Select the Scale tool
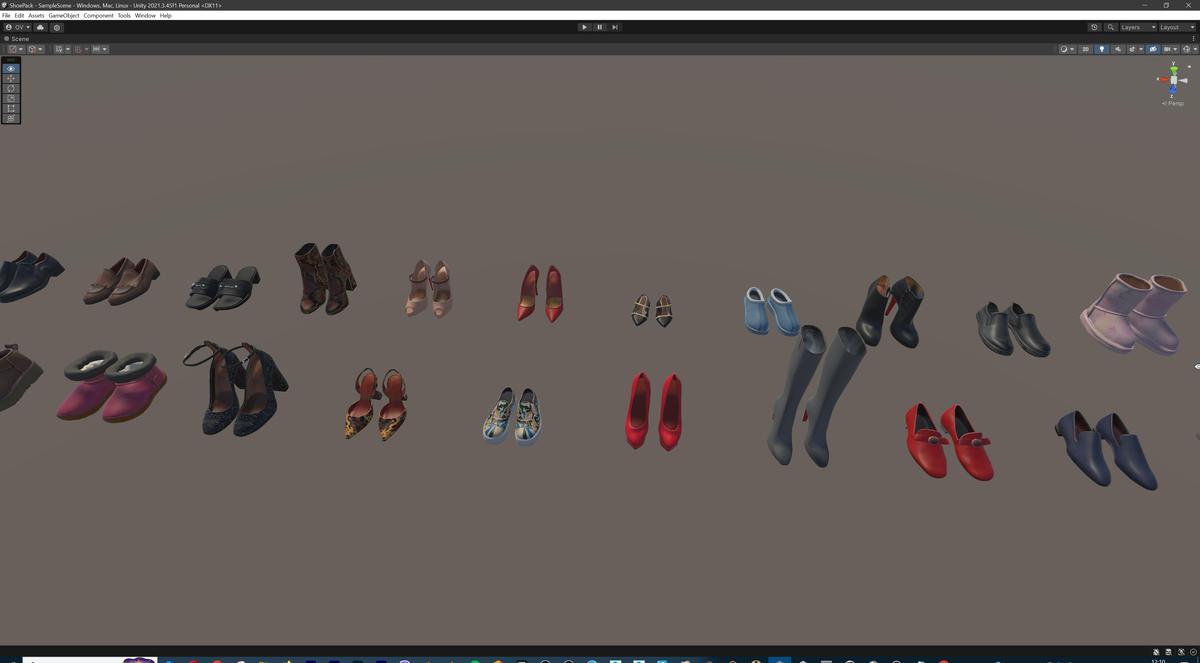The image size is (1200, 663). (10, 98)
